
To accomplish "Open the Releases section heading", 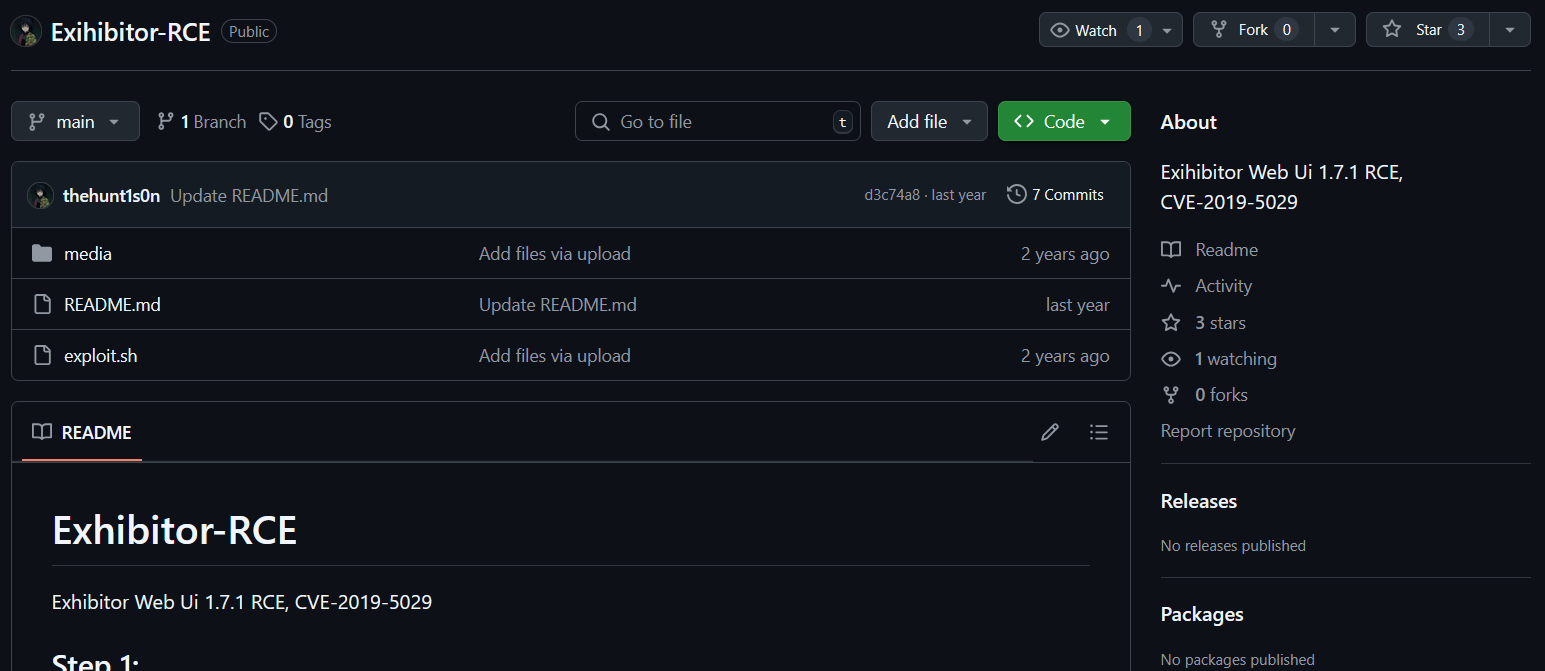I will click(1199, 501).
